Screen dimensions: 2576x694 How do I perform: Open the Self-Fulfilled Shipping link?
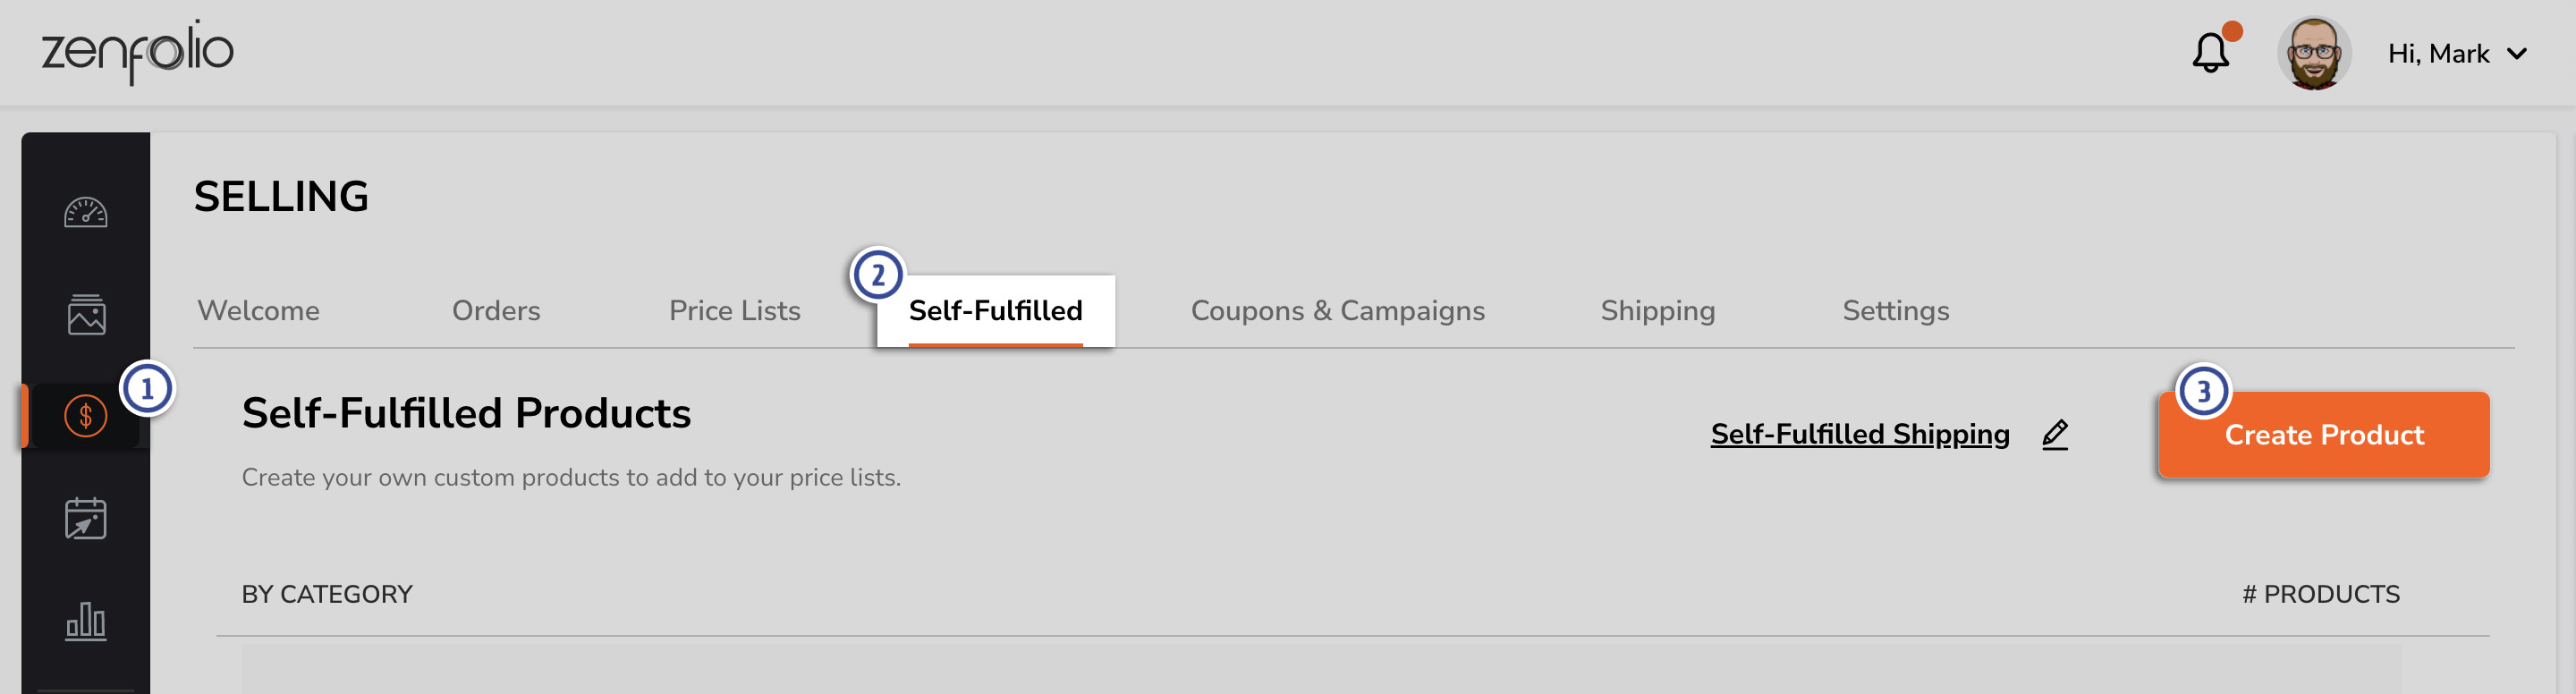[1860, 434]
